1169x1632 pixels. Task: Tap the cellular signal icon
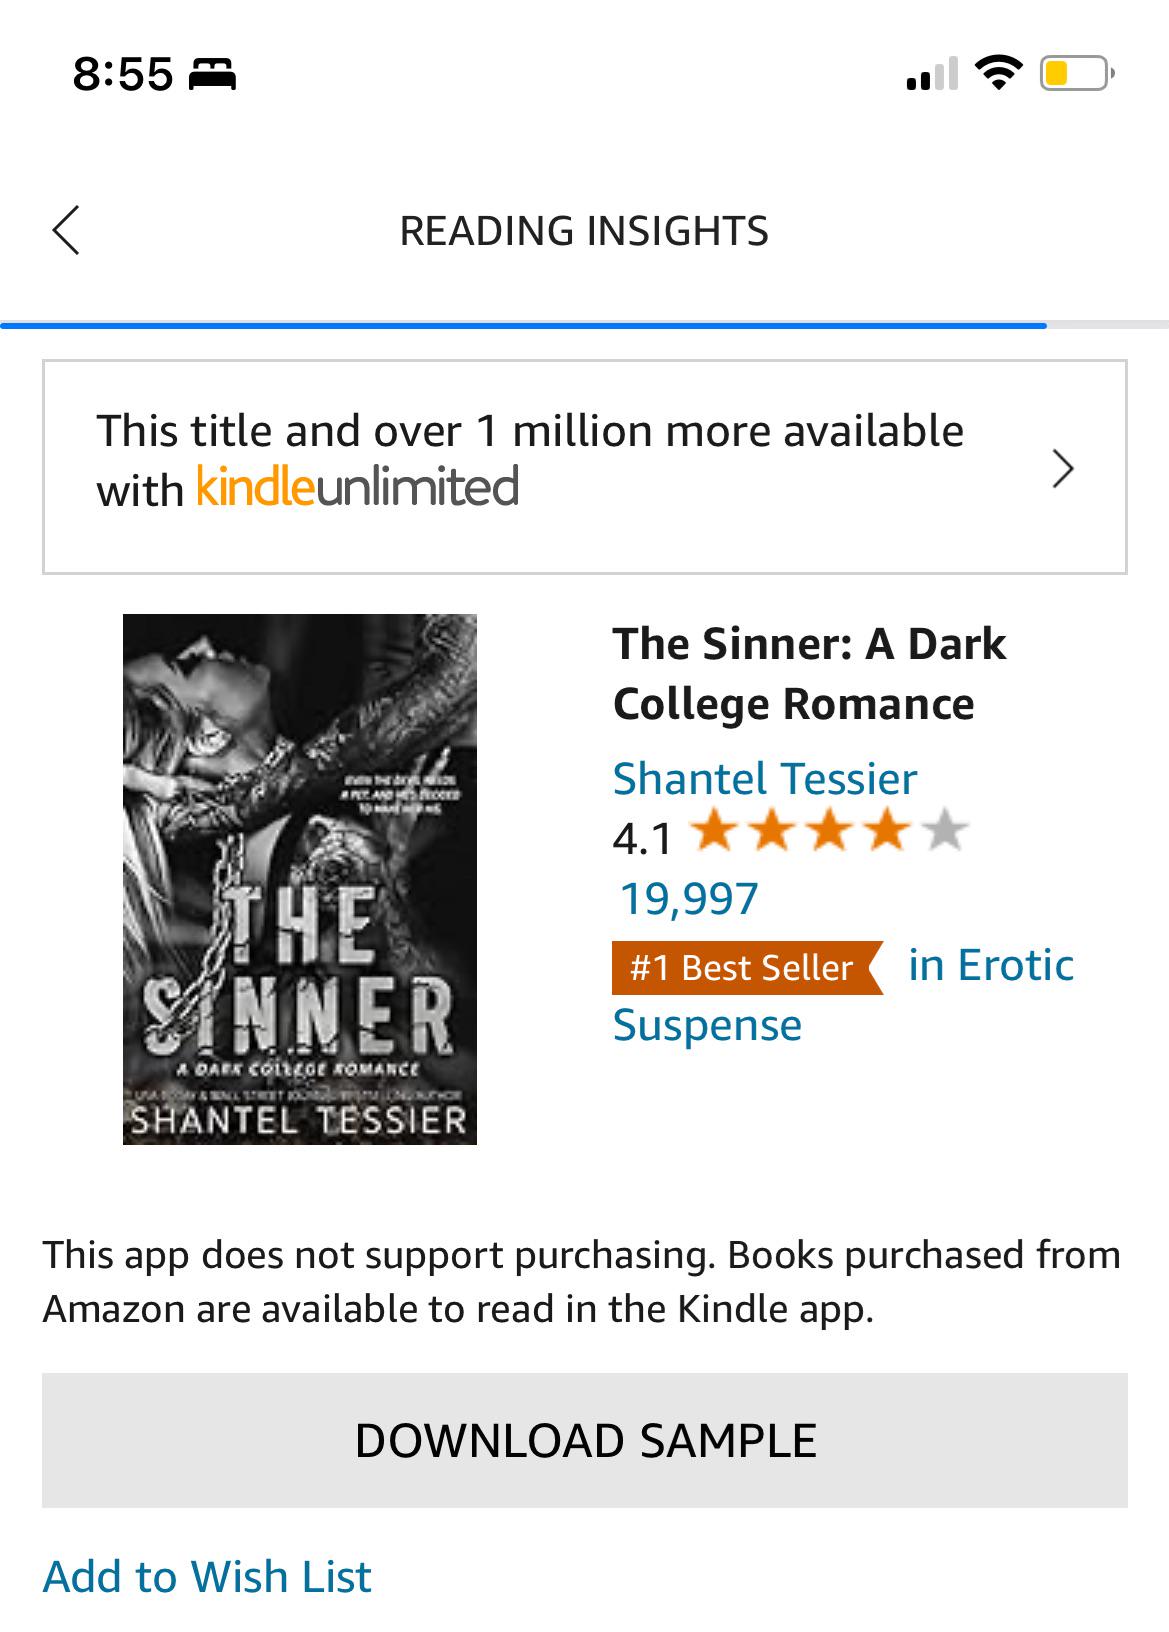coord(928,72)
